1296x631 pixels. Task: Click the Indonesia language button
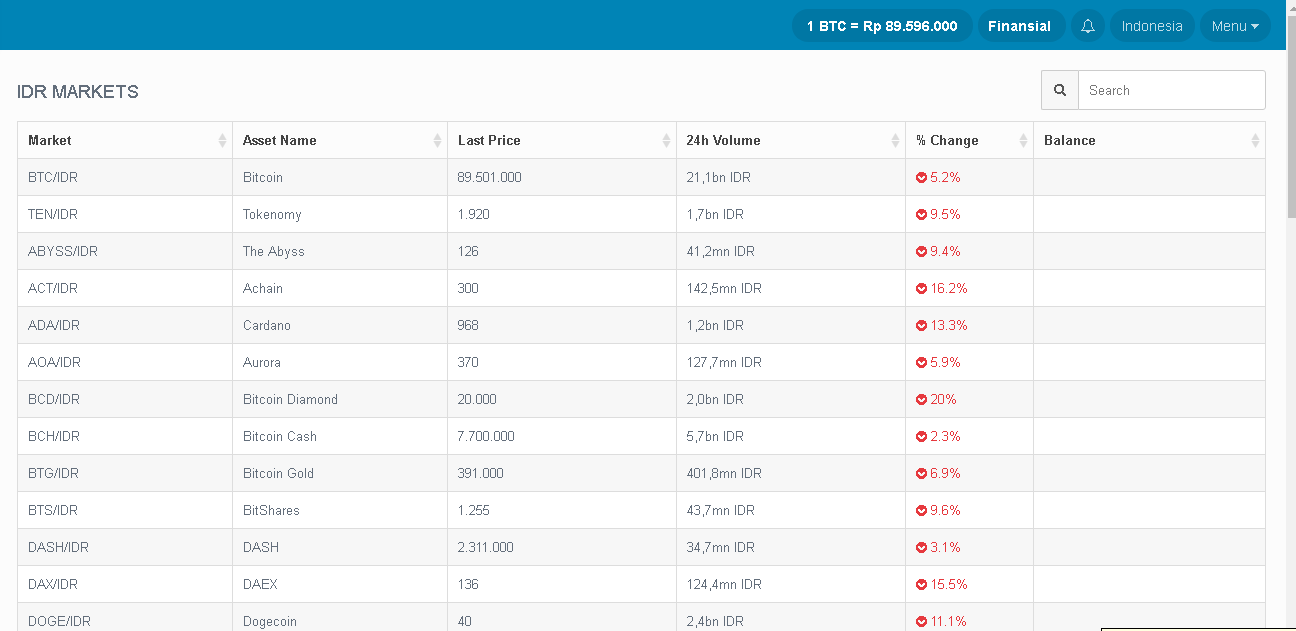(1152, 26)
